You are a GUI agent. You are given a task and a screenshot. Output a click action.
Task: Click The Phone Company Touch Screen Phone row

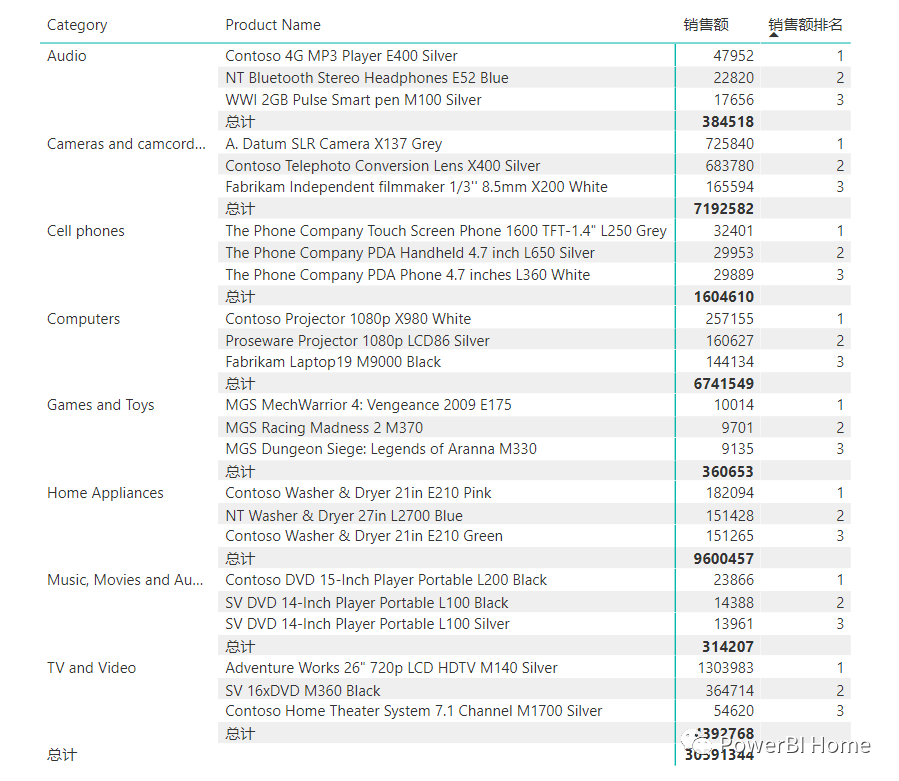click(446, 231)
